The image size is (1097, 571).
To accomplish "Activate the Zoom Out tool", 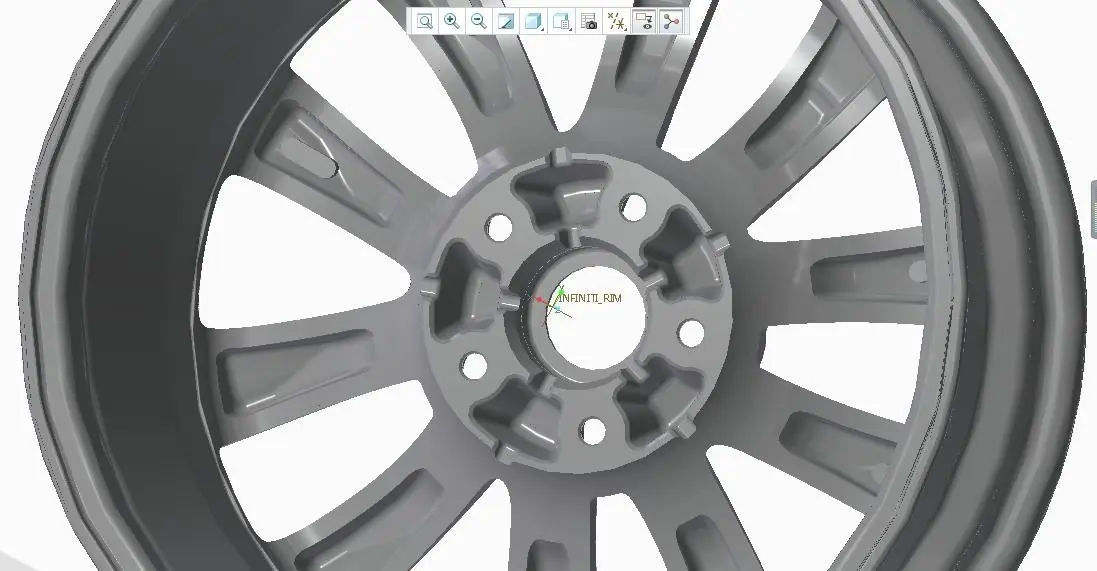I will pyautogui.click(x=479, y=21).
